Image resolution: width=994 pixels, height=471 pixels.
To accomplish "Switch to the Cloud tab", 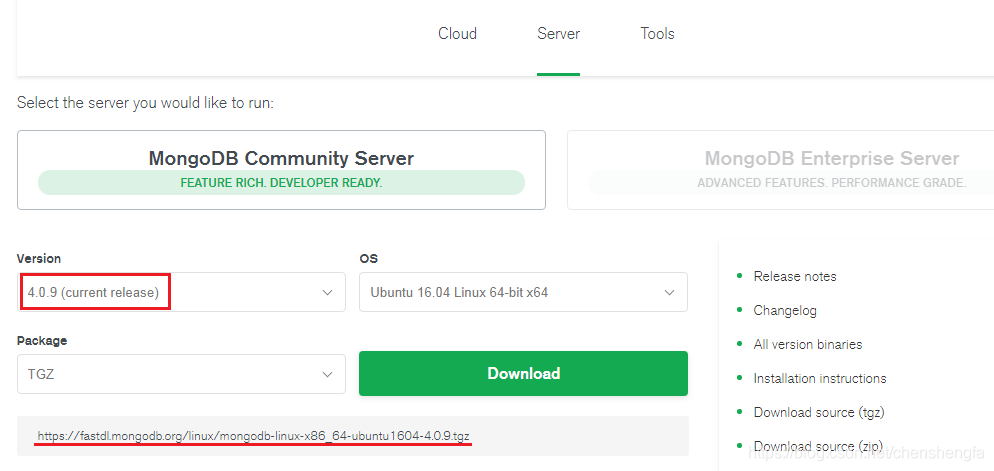I will pyautogui.click(x=457, y=34).
